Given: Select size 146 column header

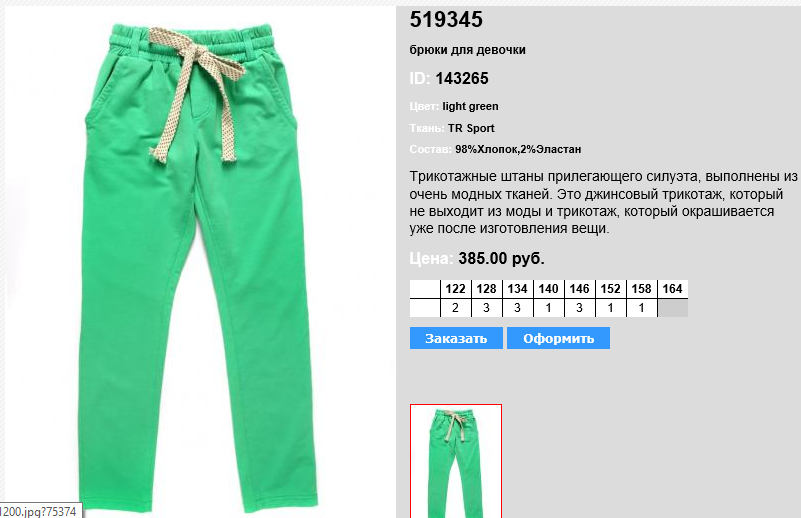Looking at the screenshot, I should point(579,289).
